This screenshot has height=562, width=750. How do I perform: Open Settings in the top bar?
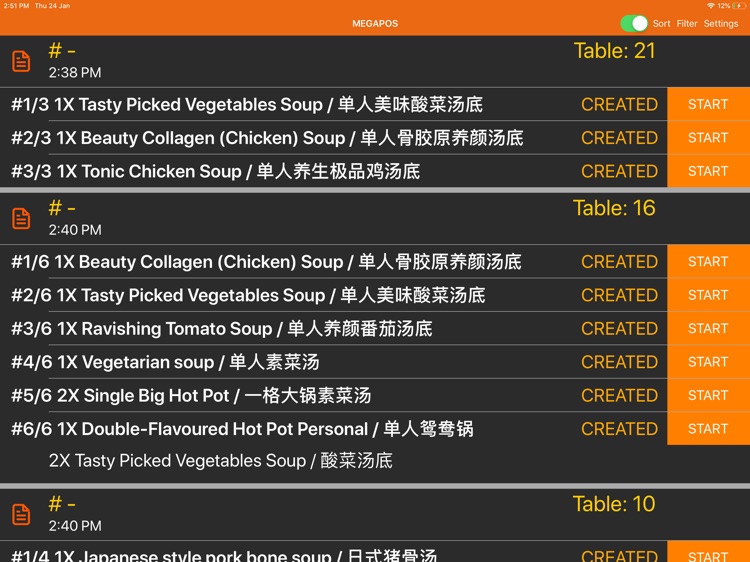coord(721,23)
